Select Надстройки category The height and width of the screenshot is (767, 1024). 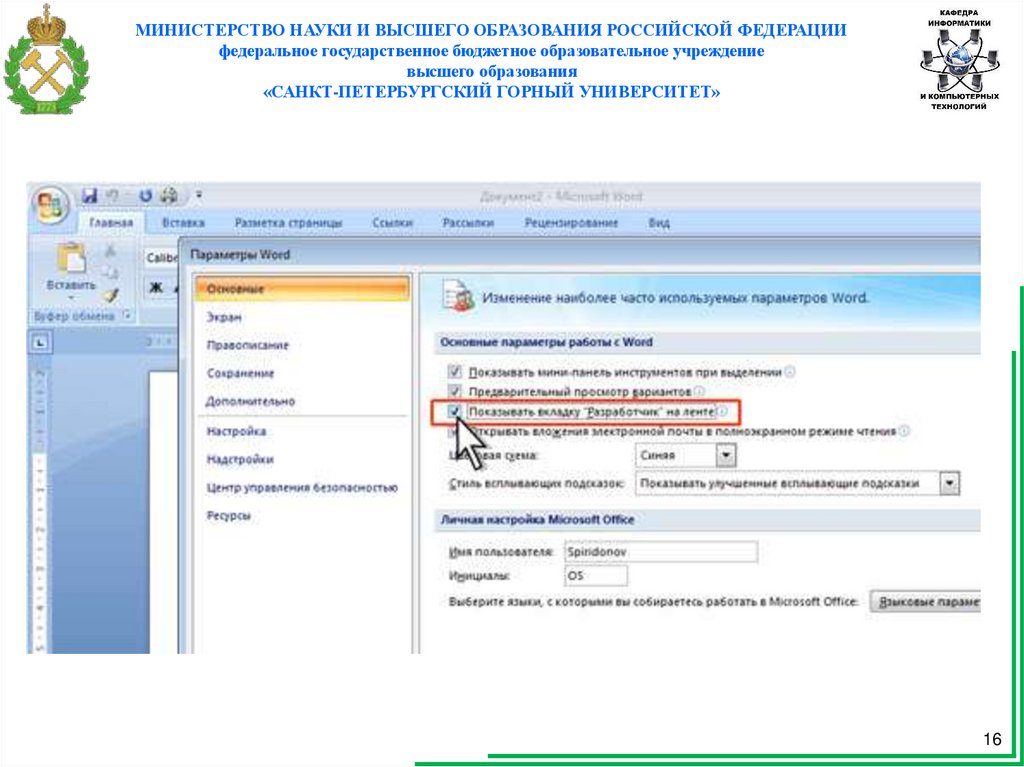pyautogui.click(x=240, y=459)
